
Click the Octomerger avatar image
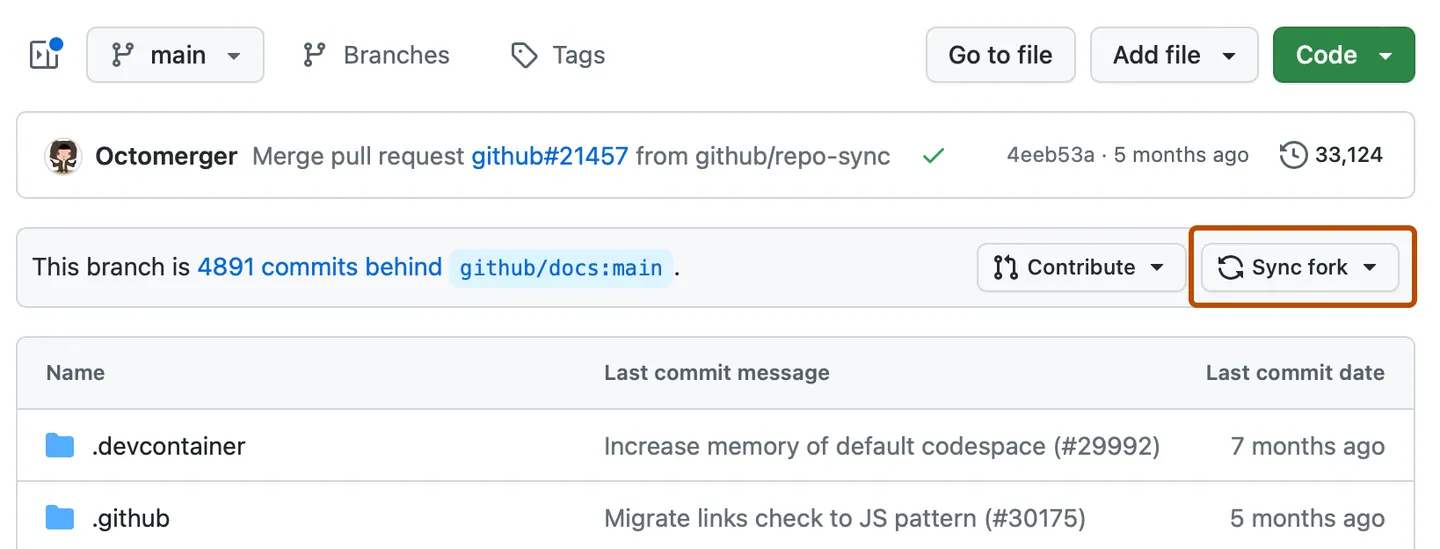pos(63,156)
